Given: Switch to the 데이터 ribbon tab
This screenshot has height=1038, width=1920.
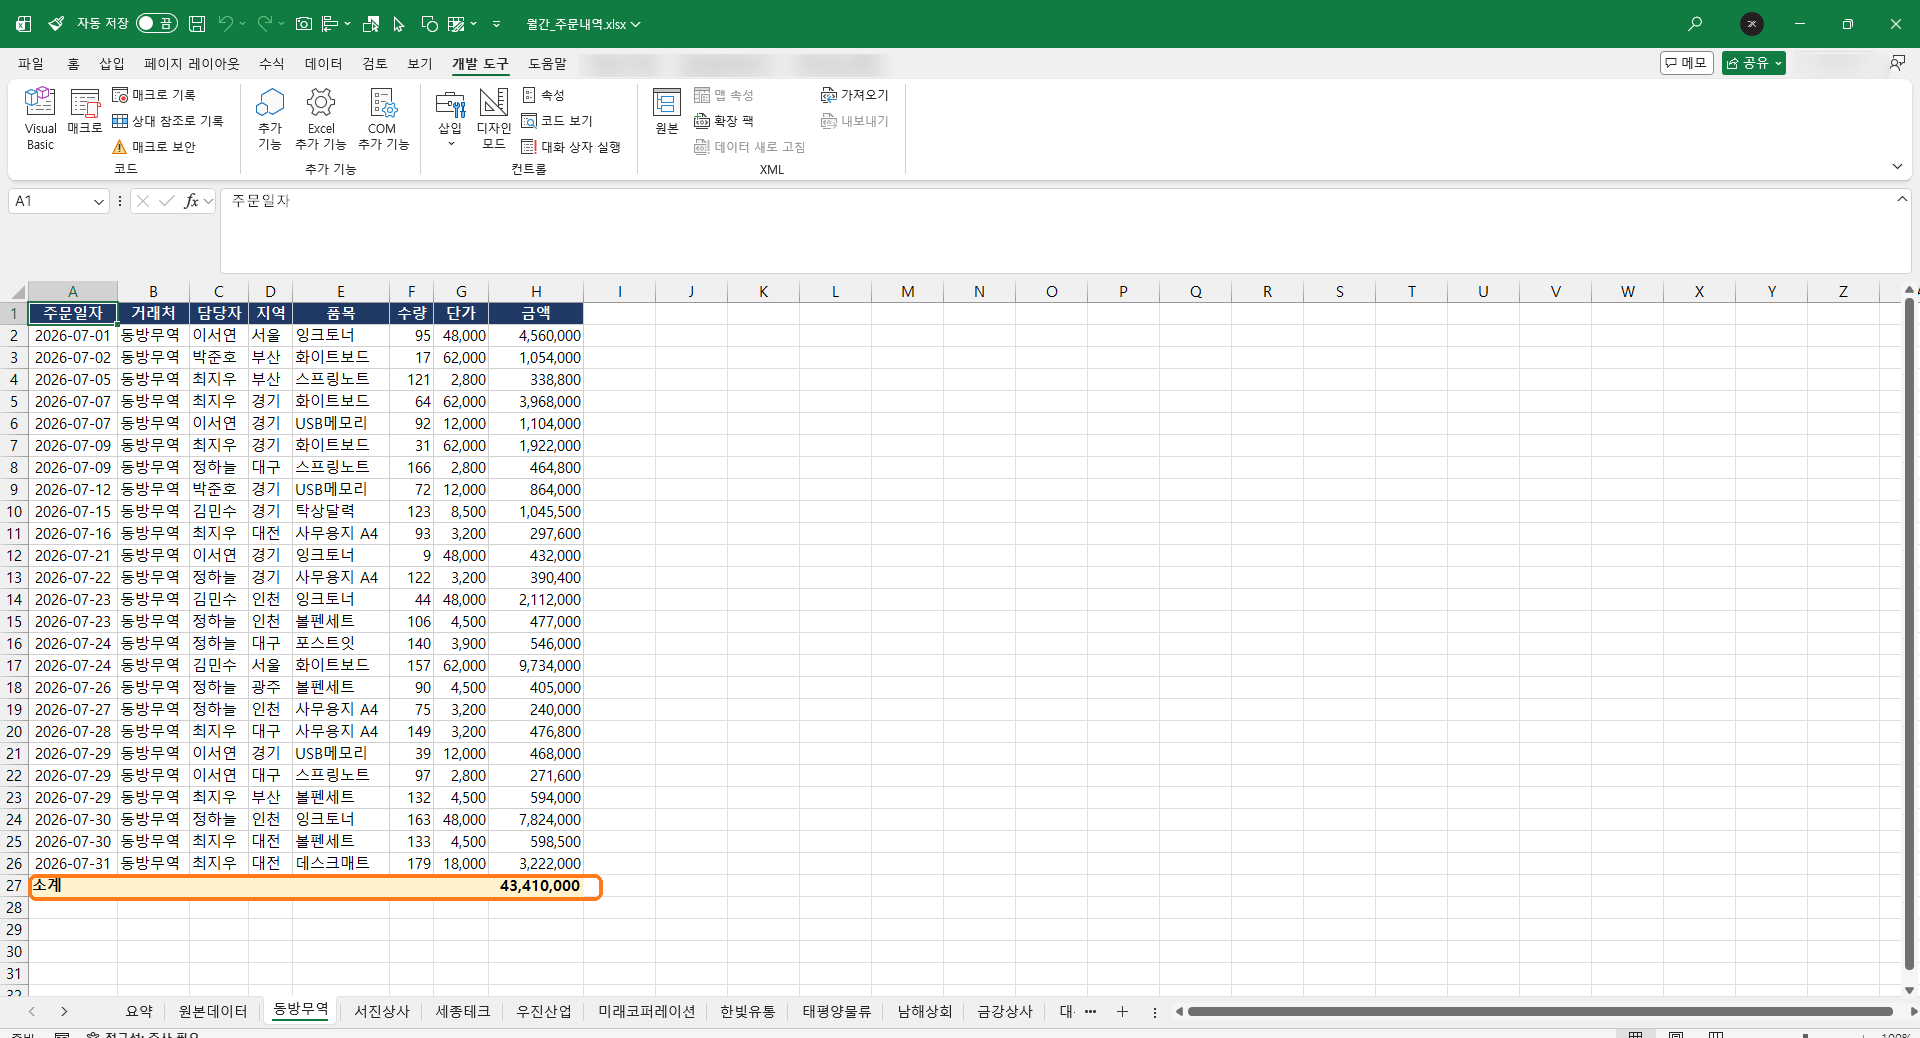Looking at the screenshot, I should pos(323,64).
